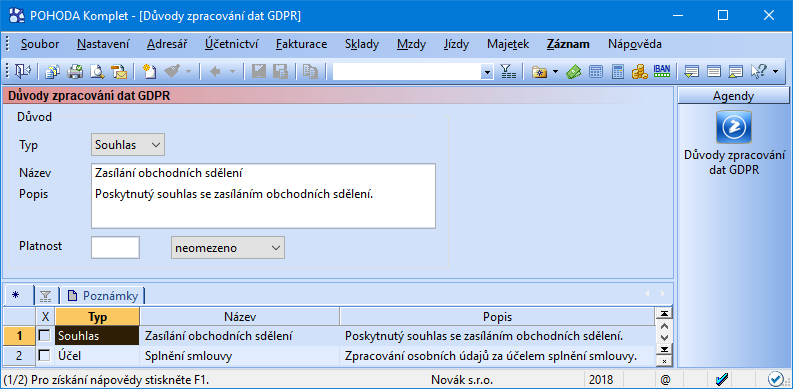Click the filter funnel toolbar icon
Viewport: 793px width, 389px height.
tap(508, 72)
